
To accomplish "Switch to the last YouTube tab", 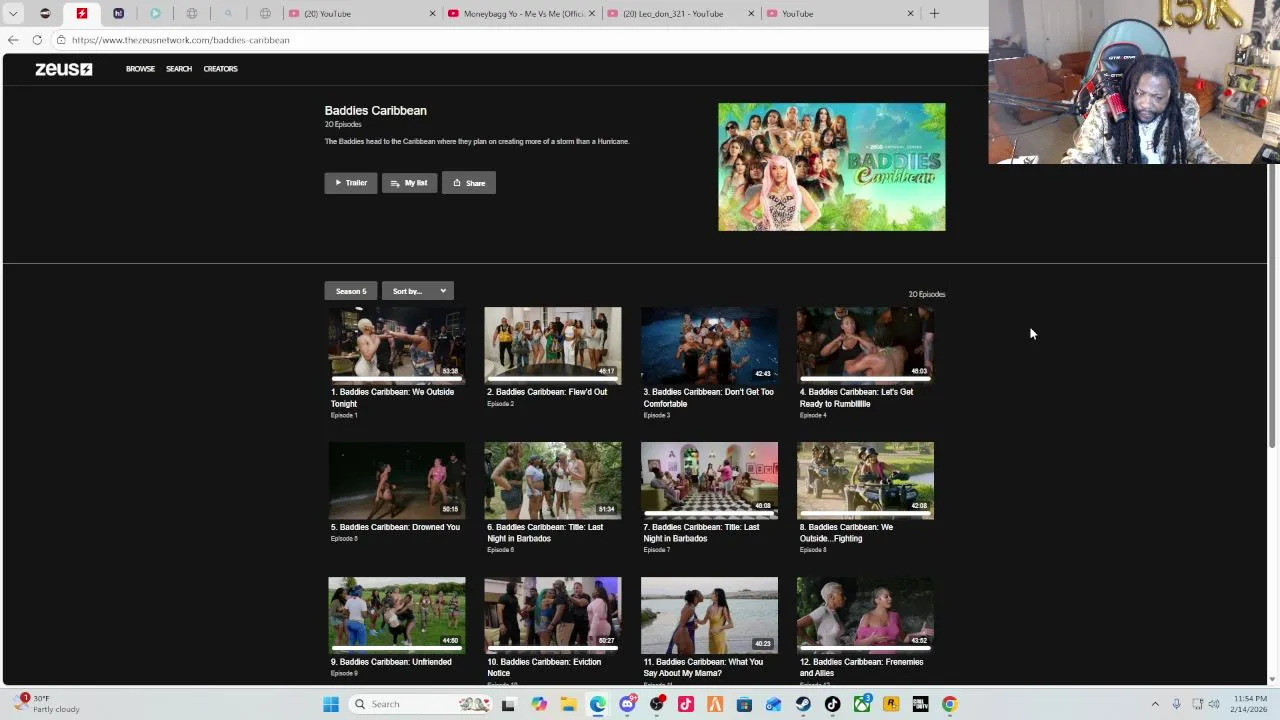I will click(x=840, y=14).
